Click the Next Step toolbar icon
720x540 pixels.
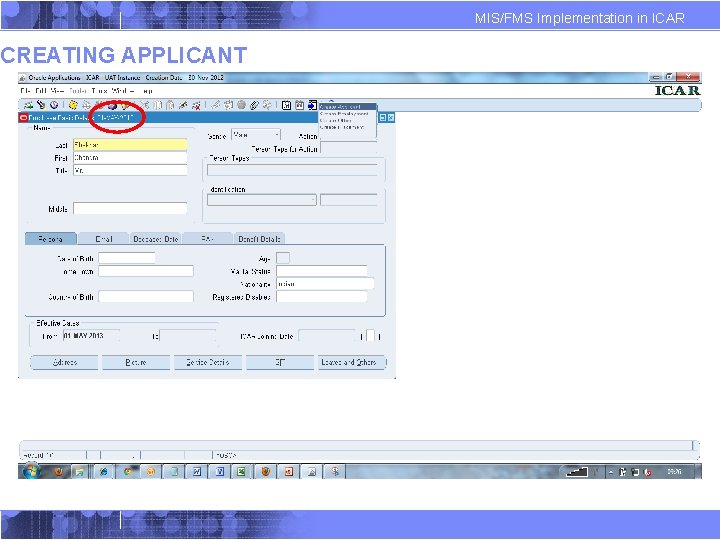coord(86,105)
